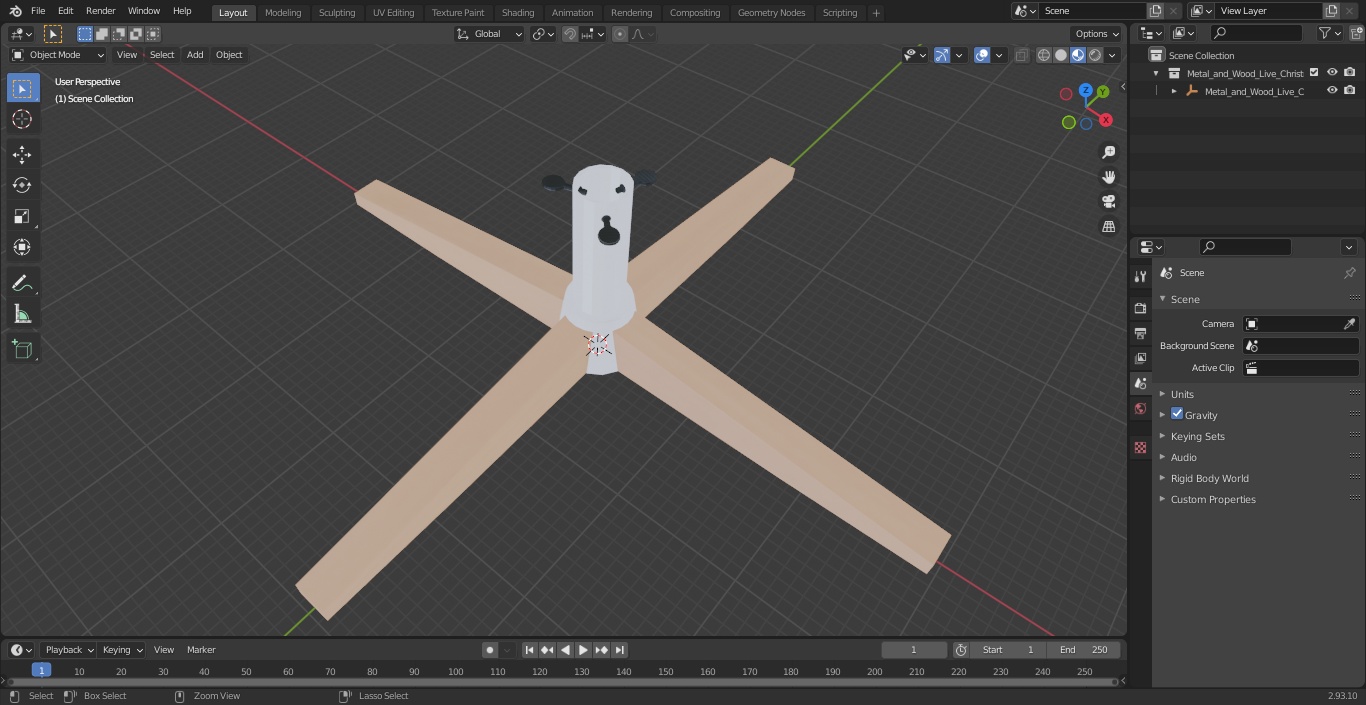The height and width of the screenshot is (705, 1366).
Task: Open the Keying dropdown
Action: click(x=122, y=650)
